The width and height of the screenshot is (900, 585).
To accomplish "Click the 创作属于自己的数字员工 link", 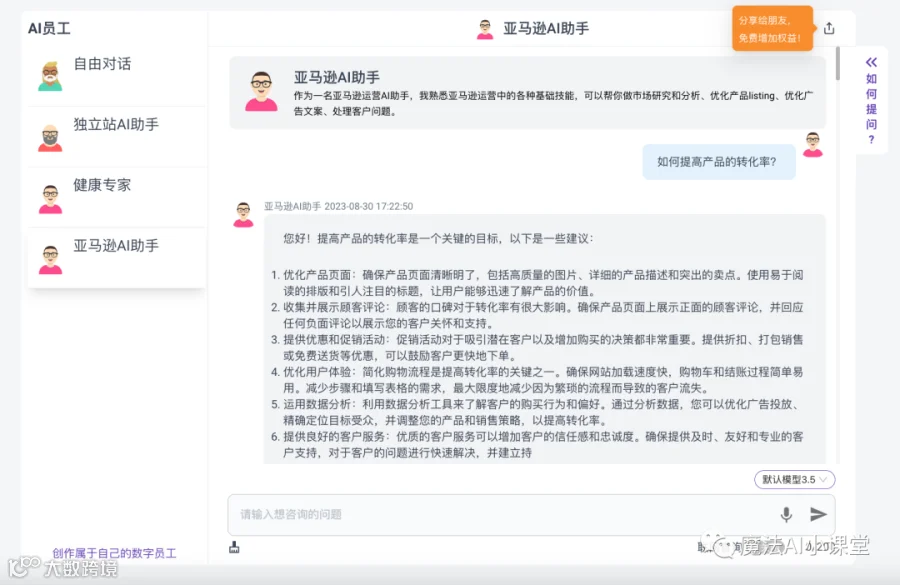I will tap(114, 553).
